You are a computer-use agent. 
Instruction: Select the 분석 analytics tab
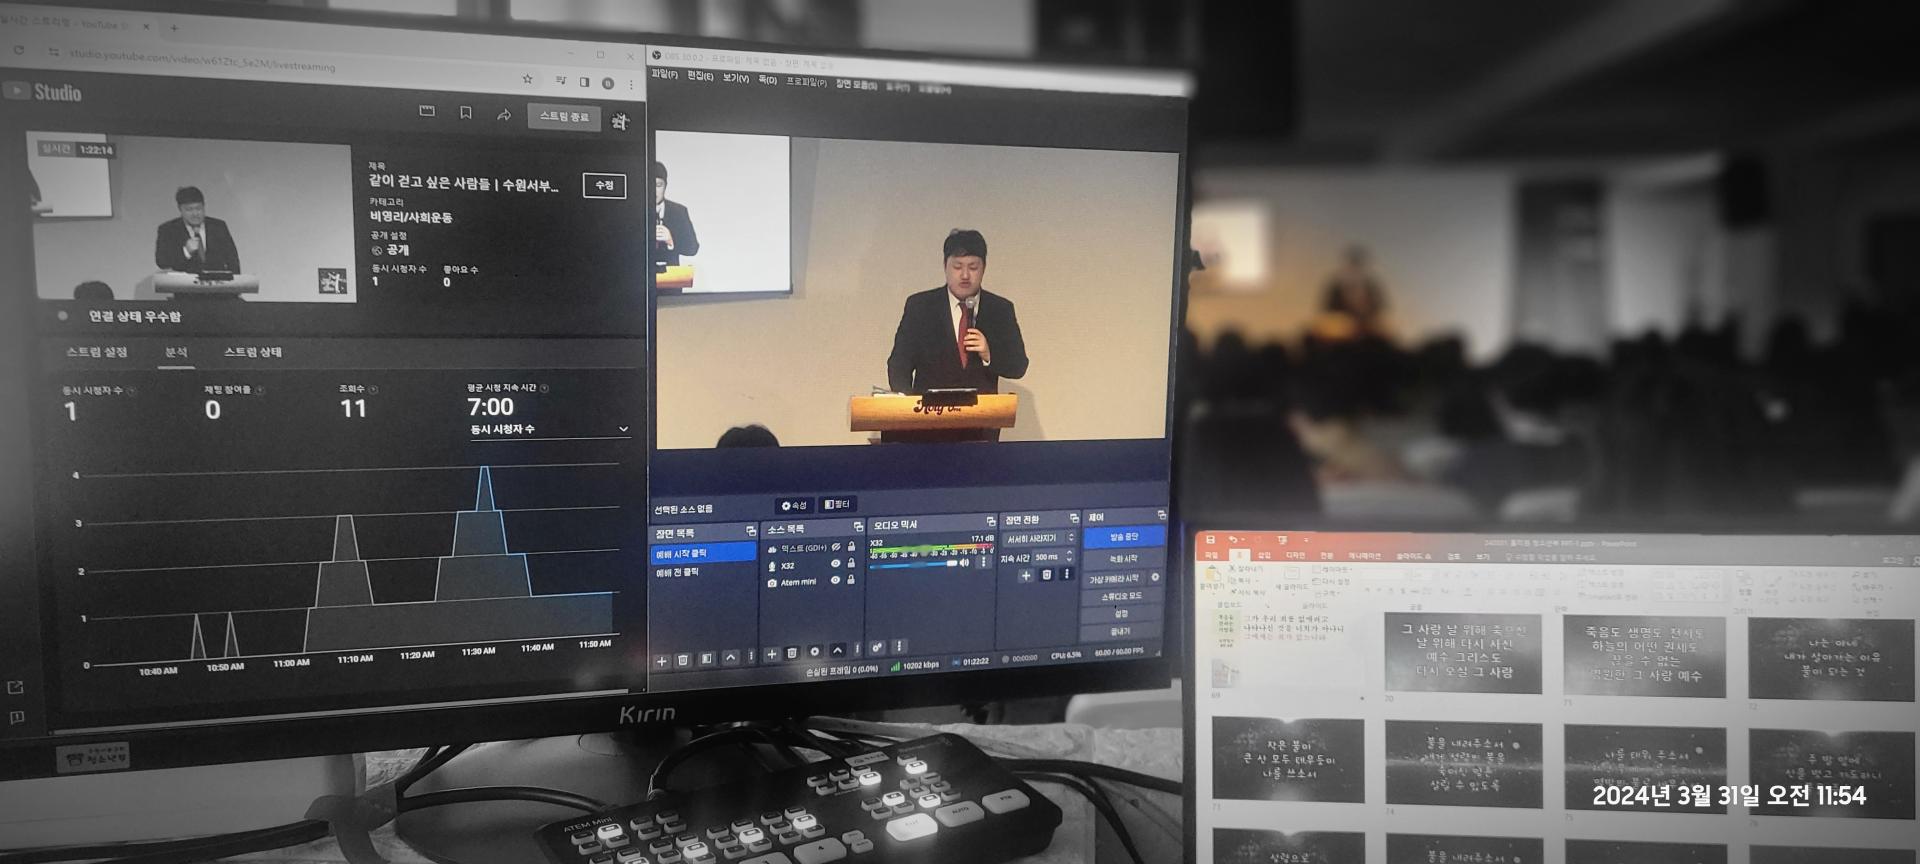pos(176,352)
